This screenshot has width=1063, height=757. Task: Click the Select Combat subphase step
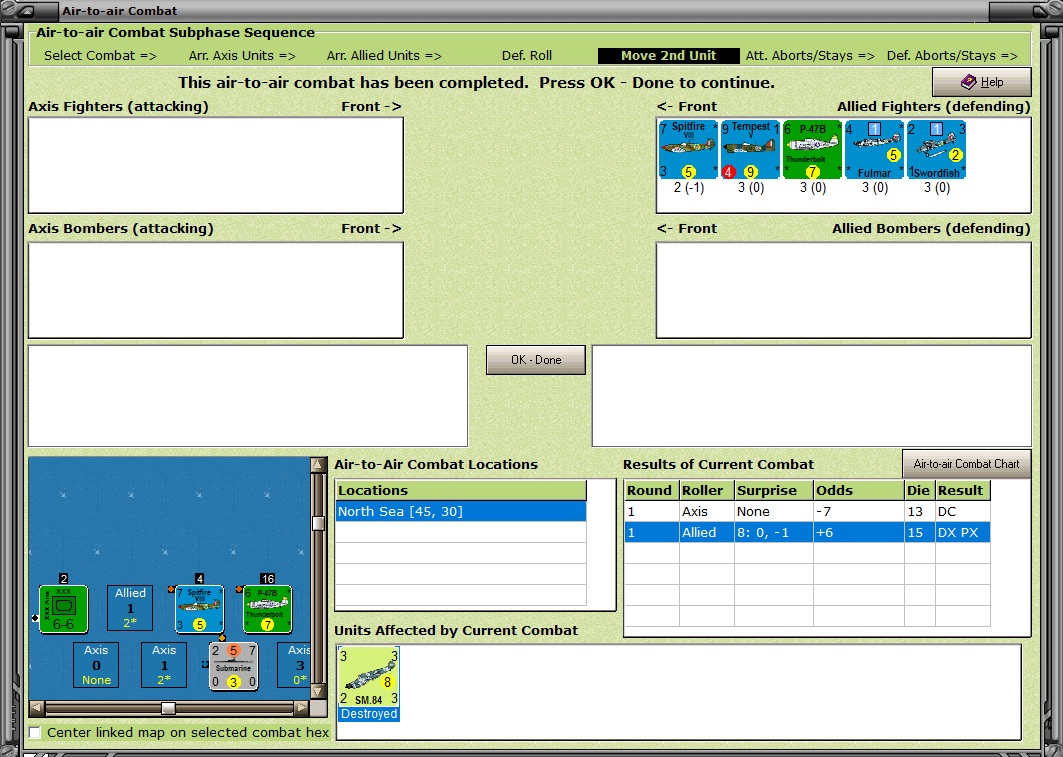click(100, 56)
